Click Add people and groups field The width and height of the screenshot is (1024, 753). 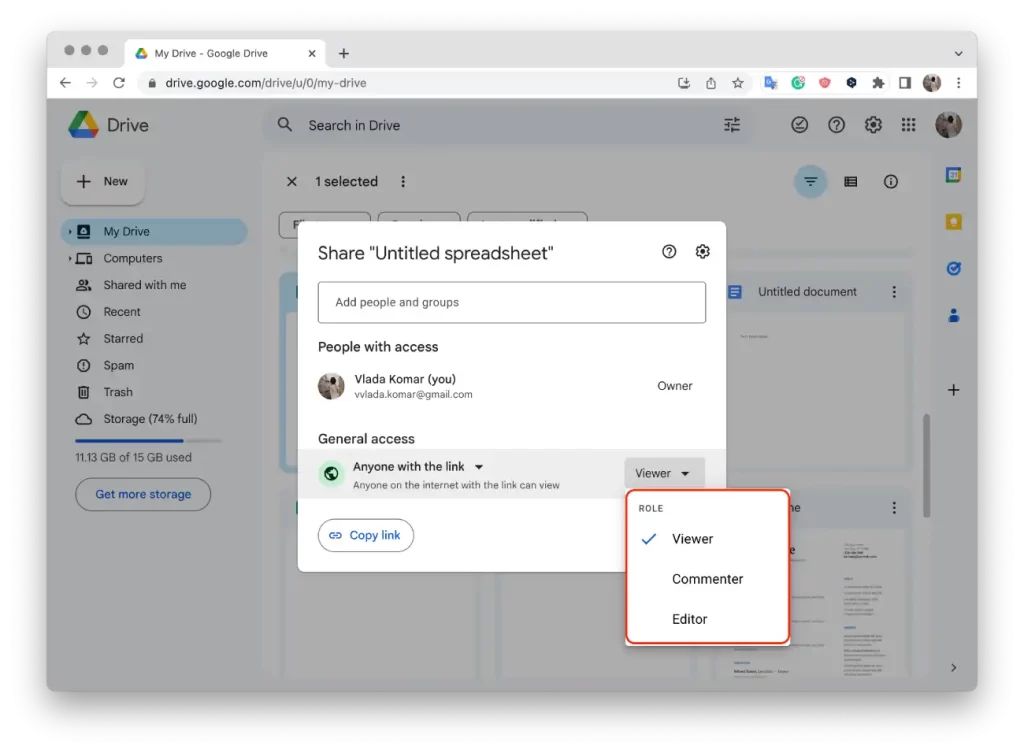(x=511, y=302)
